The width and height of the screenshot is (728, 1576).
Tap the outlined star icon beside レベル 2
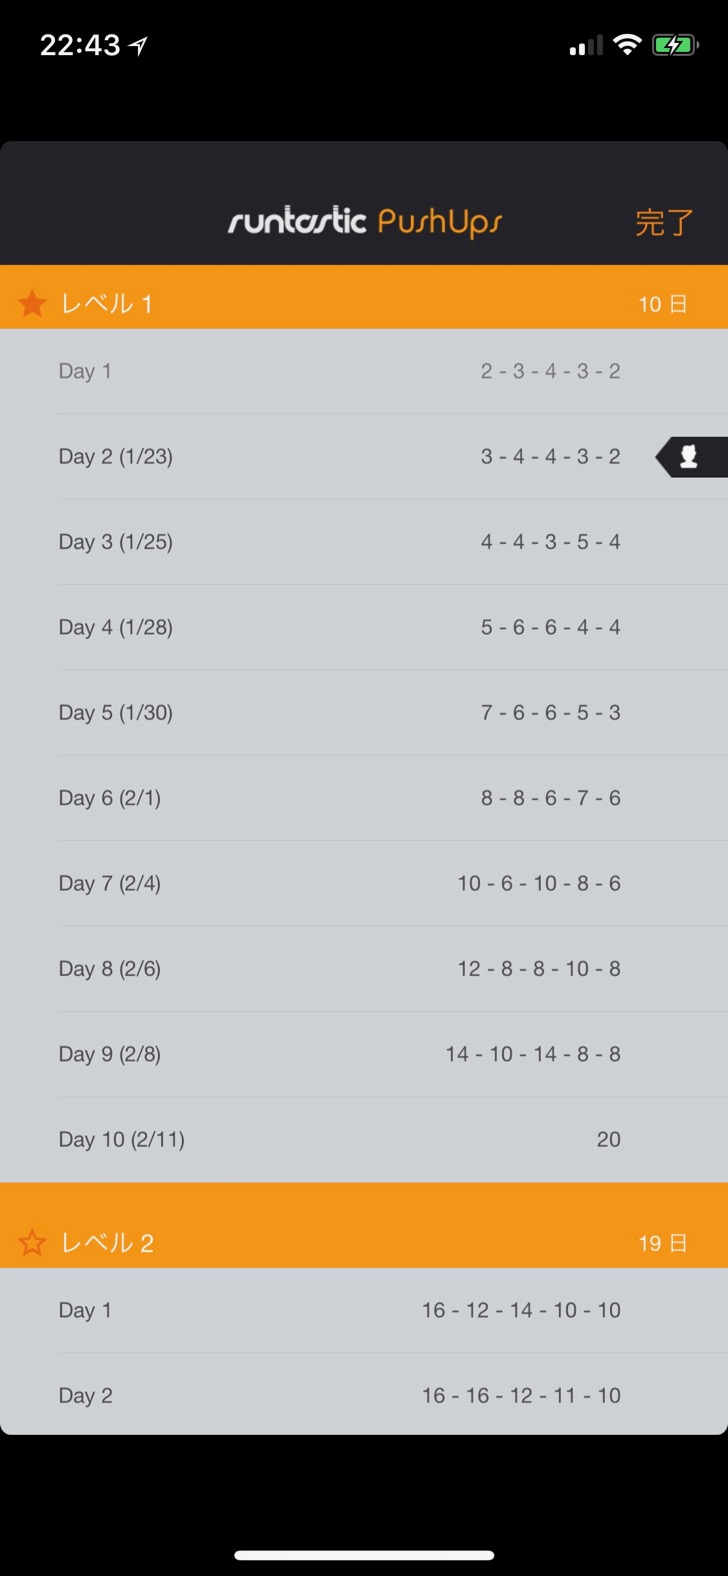click(x=32, y=1243)
